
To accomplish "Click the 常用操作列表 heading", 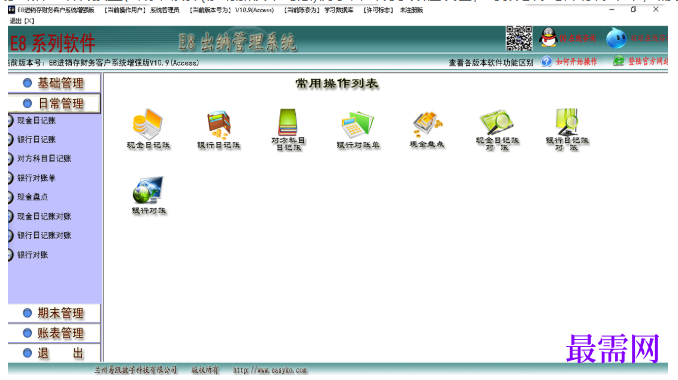I will tap(337, 83).
